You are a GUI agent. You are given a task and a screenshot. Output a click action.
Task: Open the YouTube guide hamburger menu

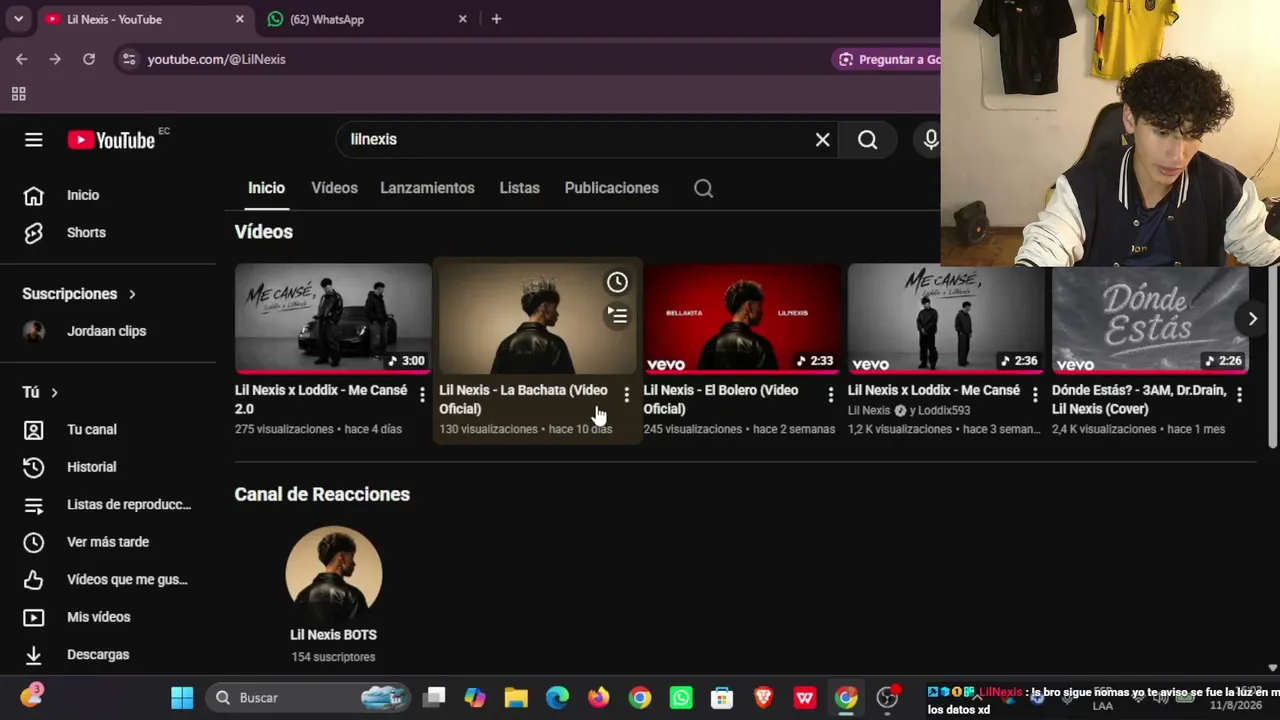(34, 140)
